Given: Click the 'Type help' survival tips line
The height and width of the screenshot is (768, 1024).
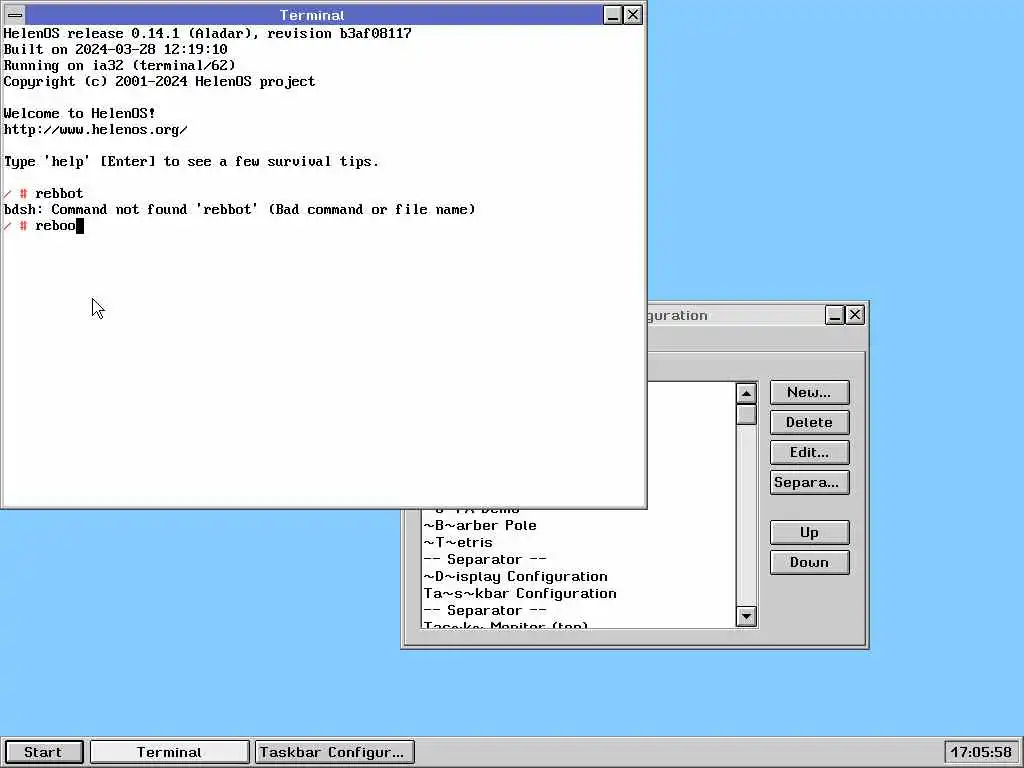Looking at the screenshot, I should coord(191,161).
